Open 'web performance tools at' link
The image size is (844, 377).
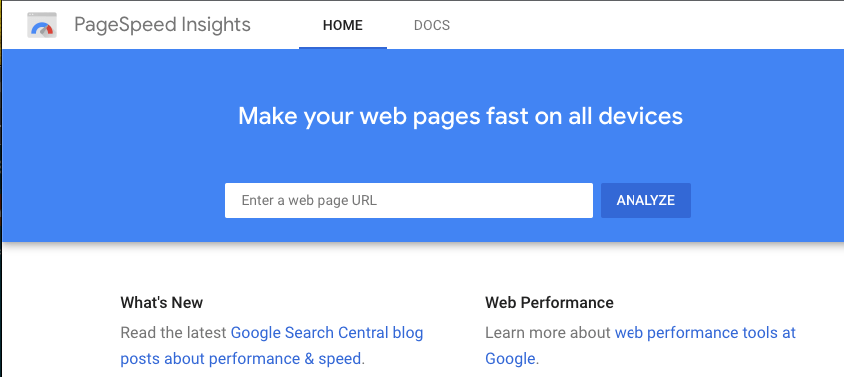pyautogui.click(x=705, y=333)
